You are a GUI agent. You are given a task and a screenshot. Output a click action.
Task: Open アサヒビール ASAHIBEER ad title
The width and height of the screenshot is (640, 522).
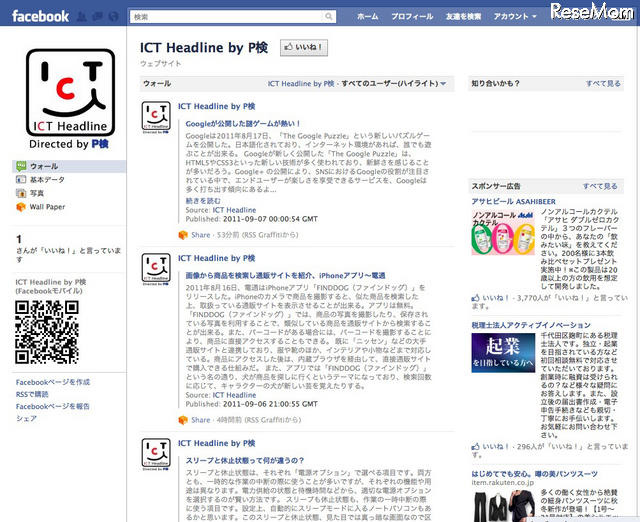513,202
